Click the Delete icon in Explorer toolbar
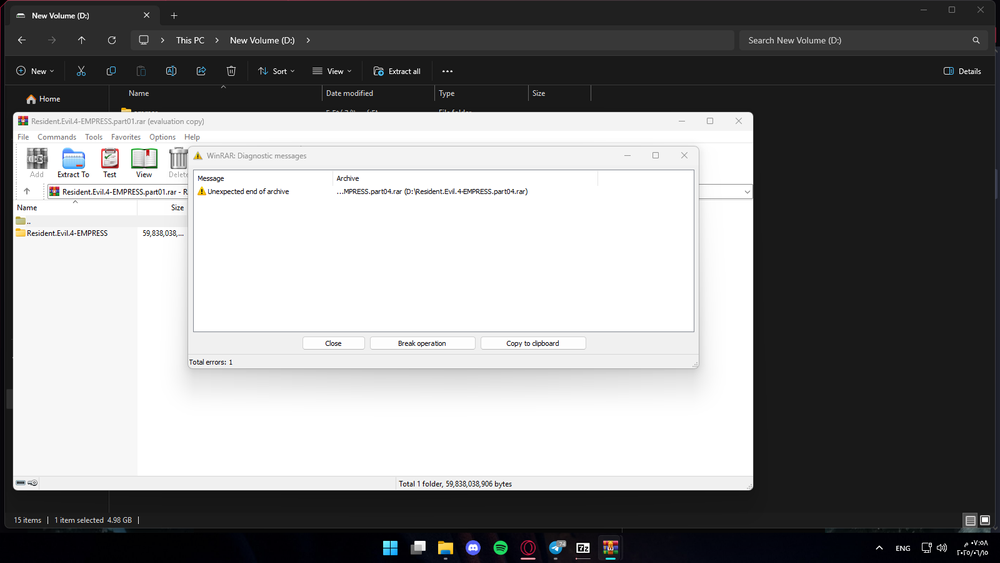 (231, 71)
